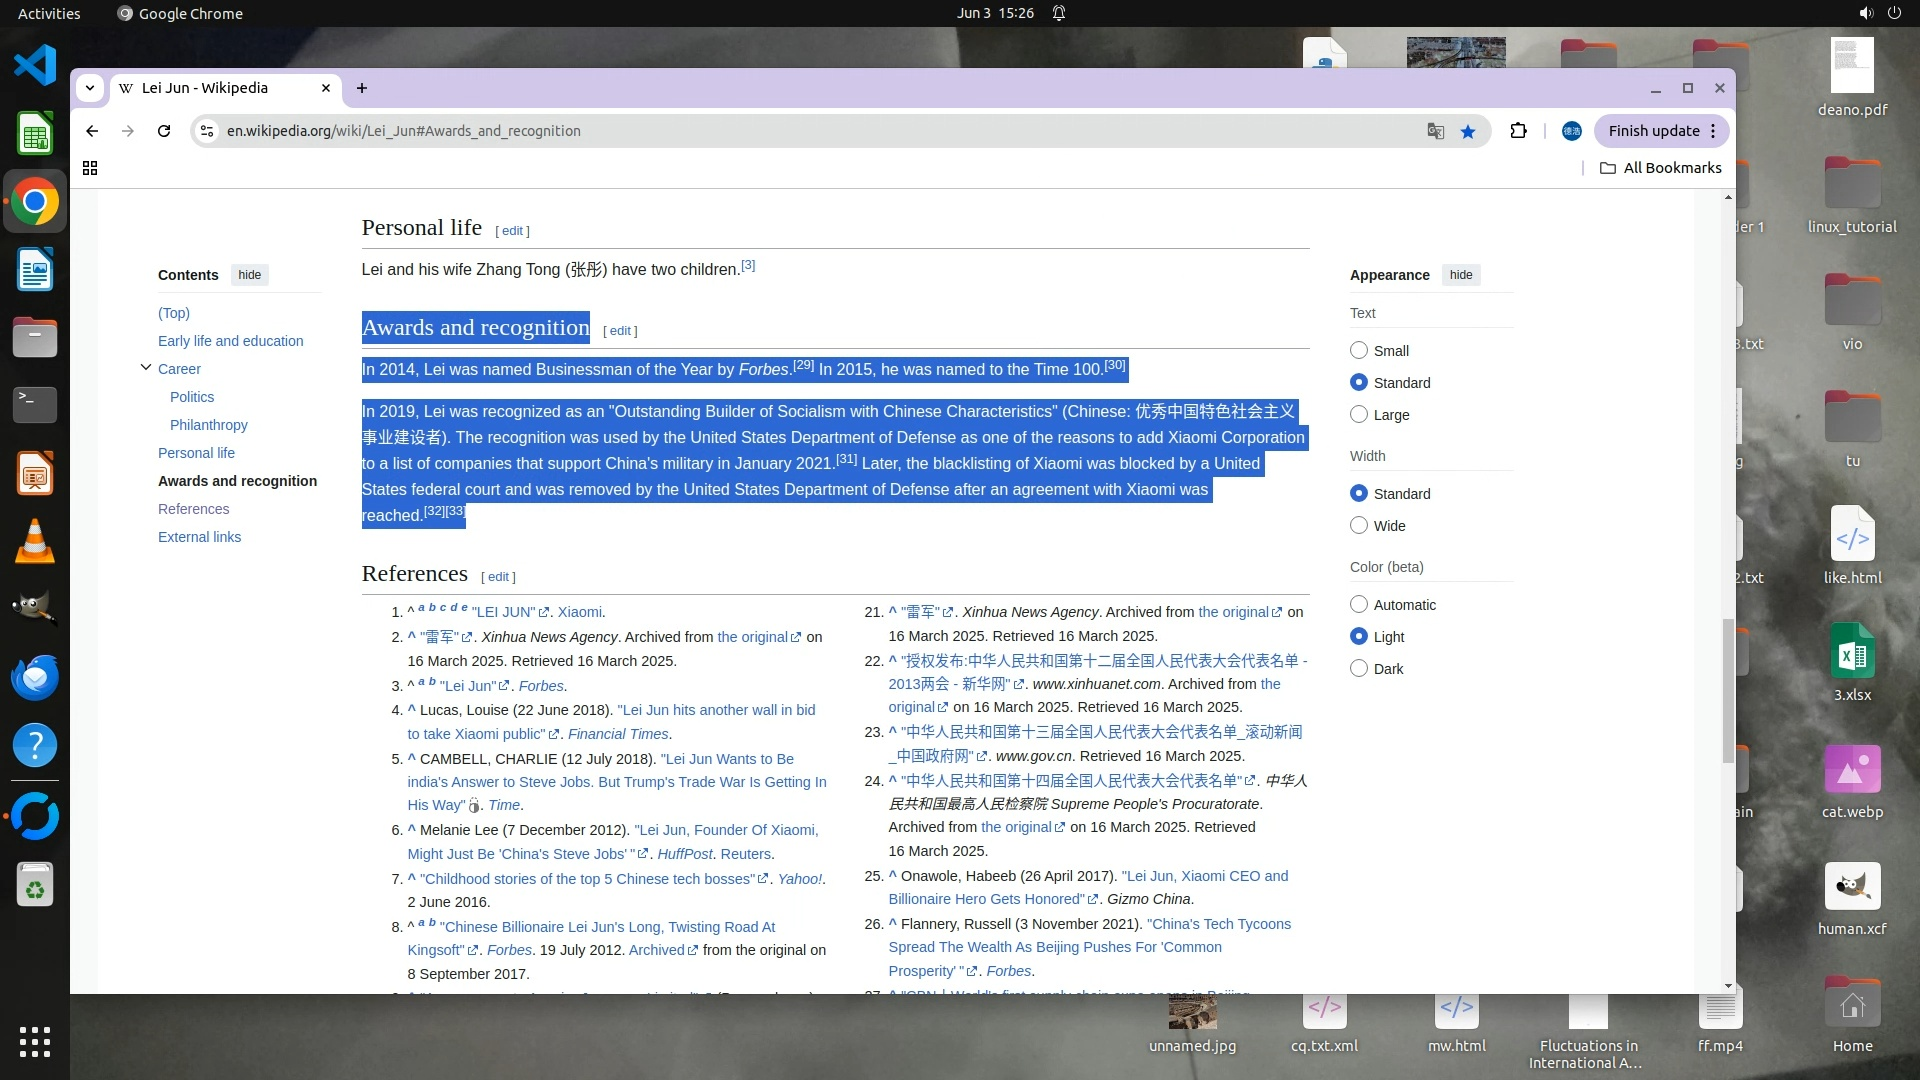The image size is (1920, 1080).
Task: Click the translate page icon in address bar
Action: tap(1436, 131)
